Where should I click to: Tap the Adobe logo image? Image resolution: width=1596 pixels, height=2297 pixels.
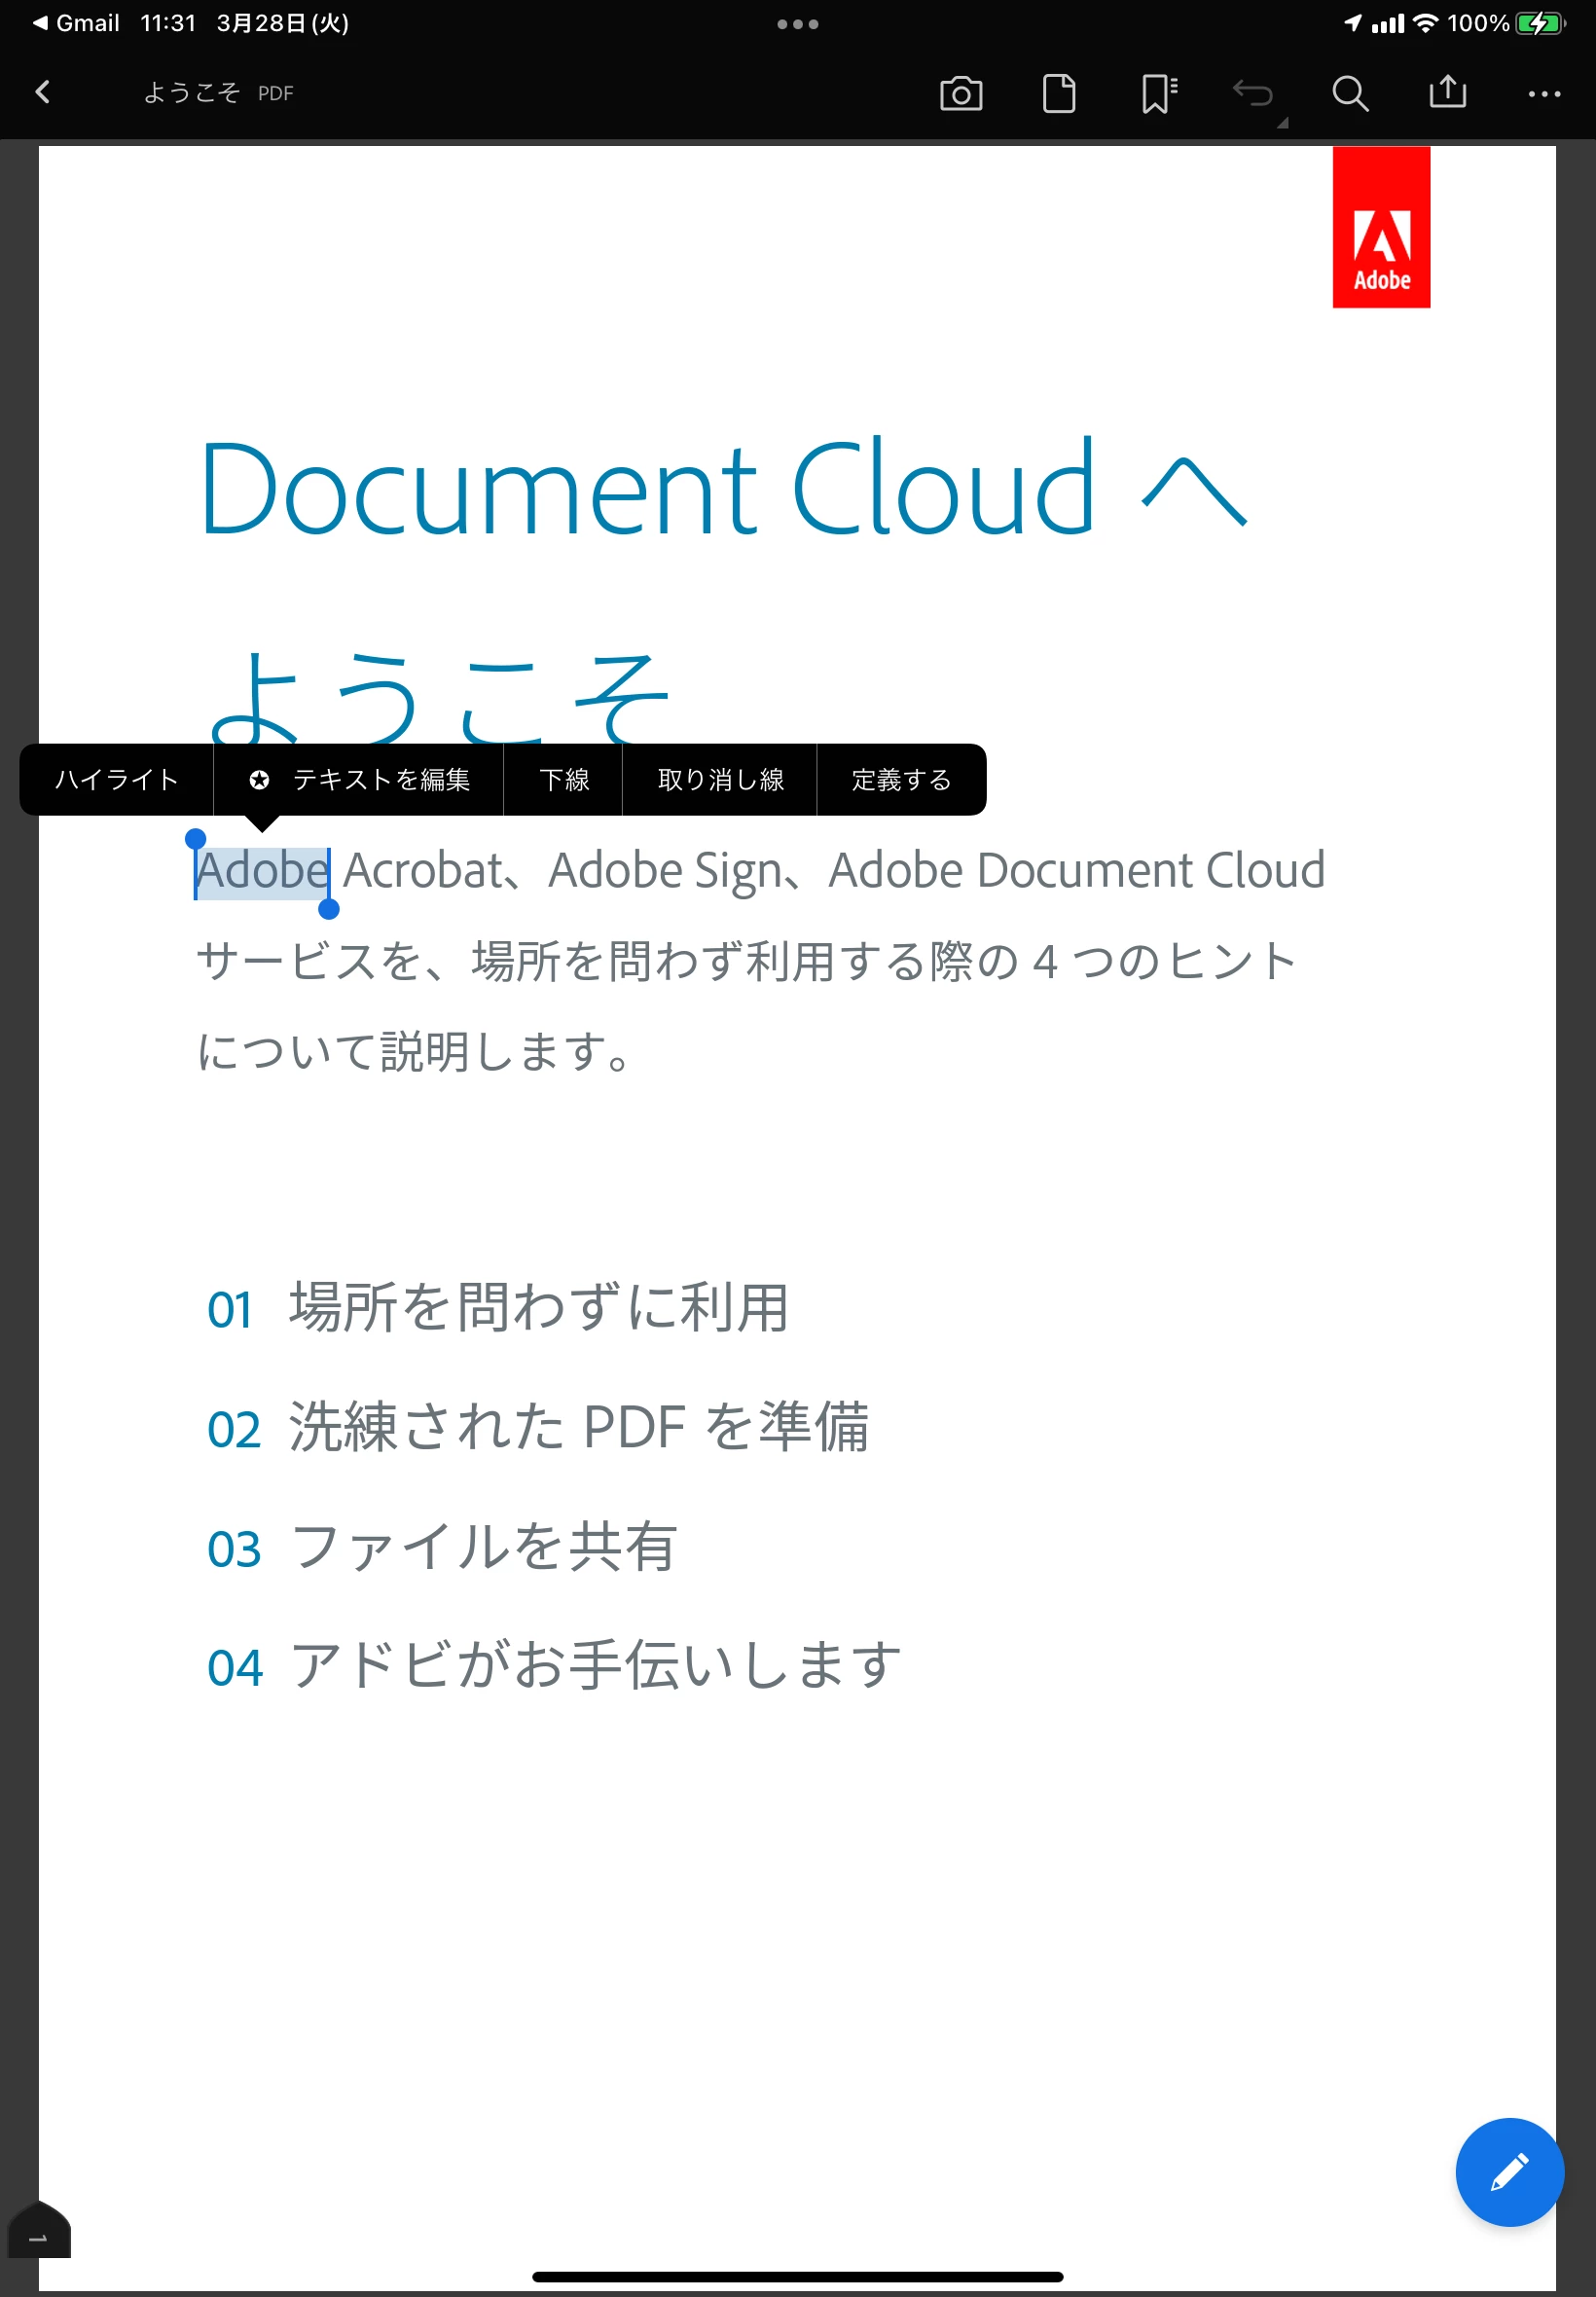coord(1381,228)
